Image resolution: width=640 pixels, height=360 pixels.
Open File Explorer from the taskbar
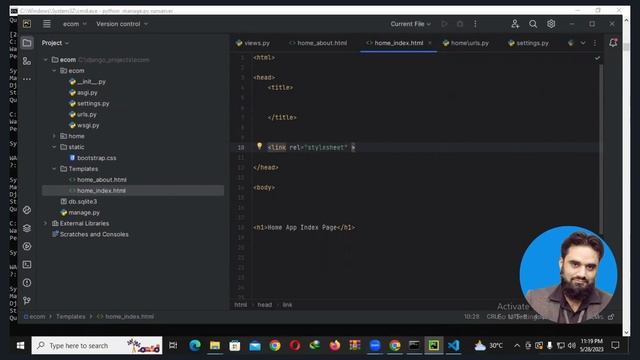215,346
